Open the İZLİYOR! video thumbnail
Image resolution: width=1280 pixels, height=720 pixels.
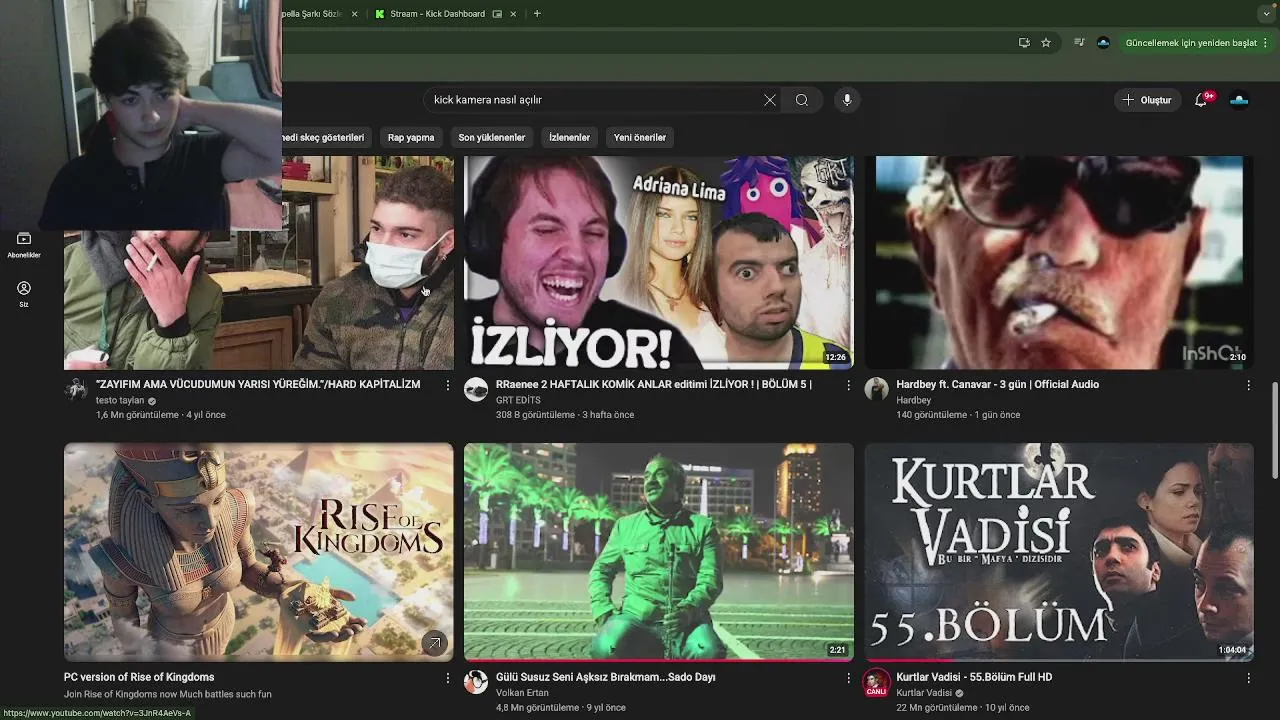click(659, 263)
